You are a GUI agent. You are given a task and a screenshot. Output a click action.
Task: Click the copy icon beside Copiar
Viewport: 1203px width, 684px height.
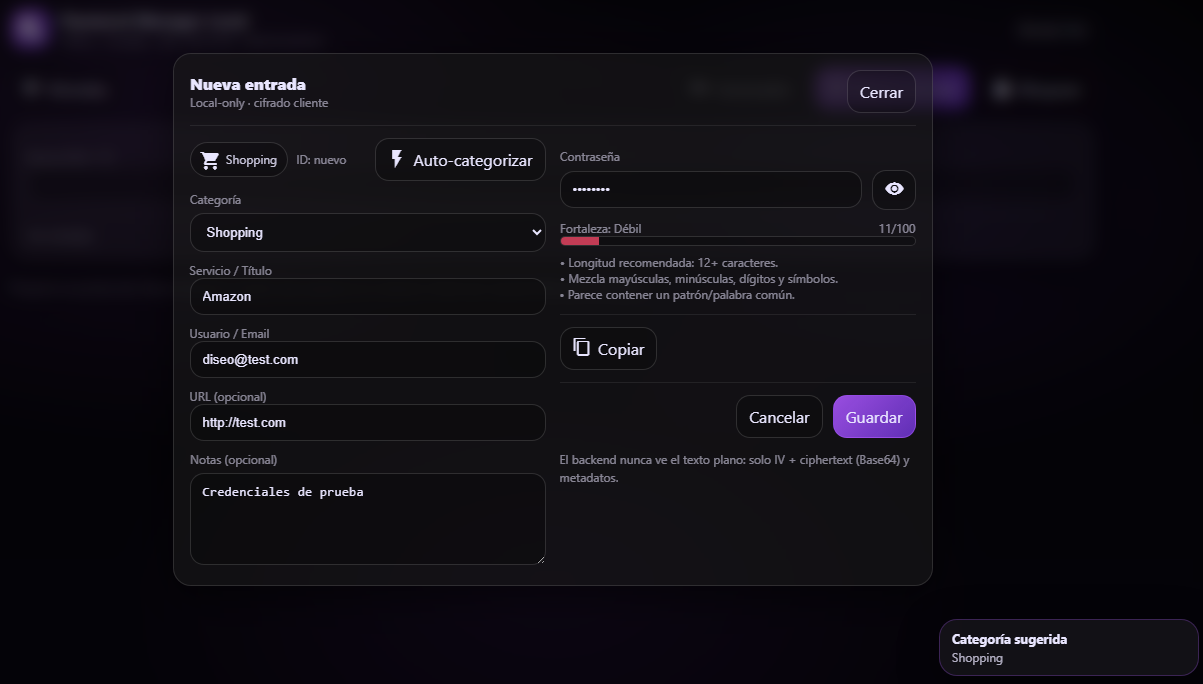[581, 348]
